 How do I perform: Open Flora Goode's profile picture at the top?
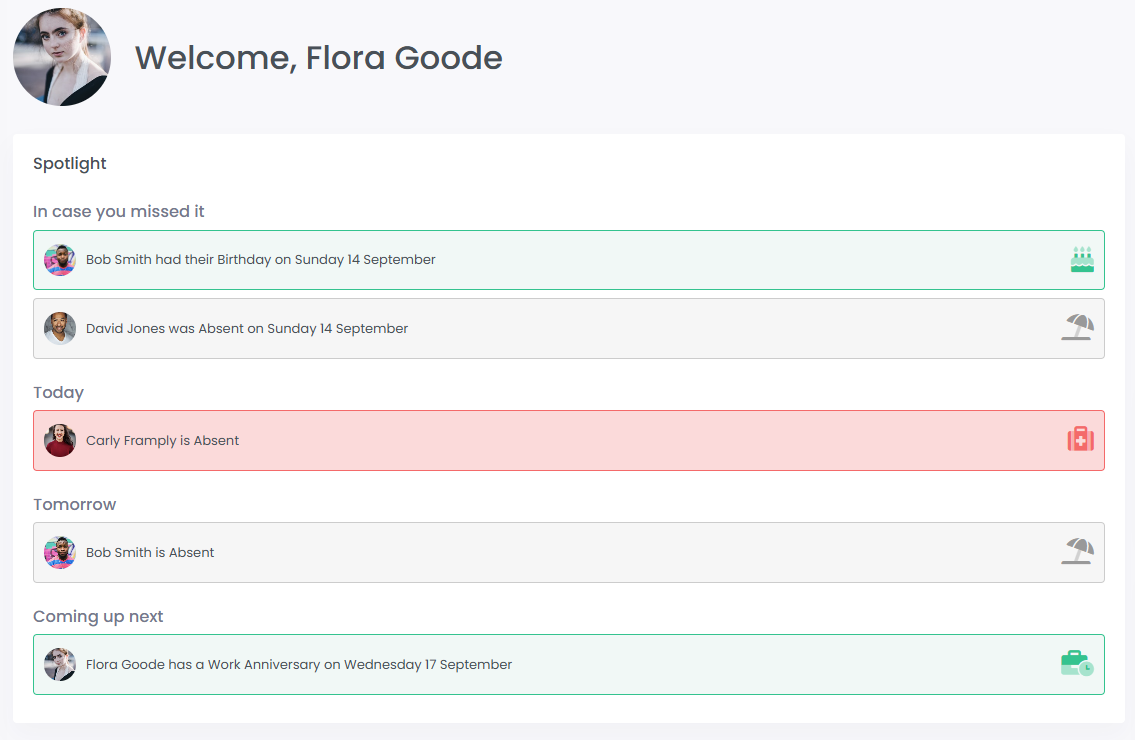pyautogui.click(x=61, y=57)
